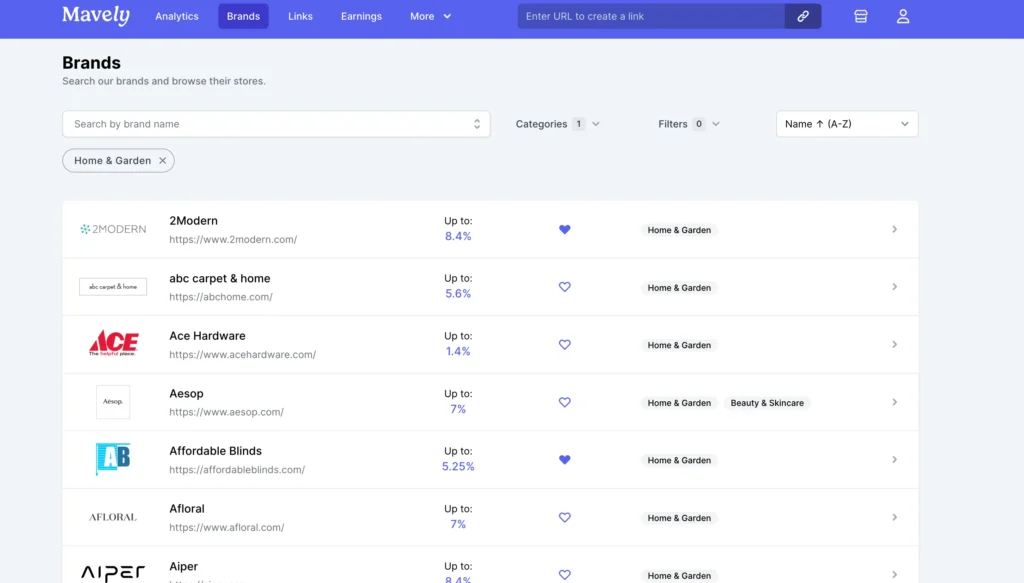The width and height of the screenshot is (1024, 583).
Task: Click the Mavely logo
Action: (x=96, y=15)
